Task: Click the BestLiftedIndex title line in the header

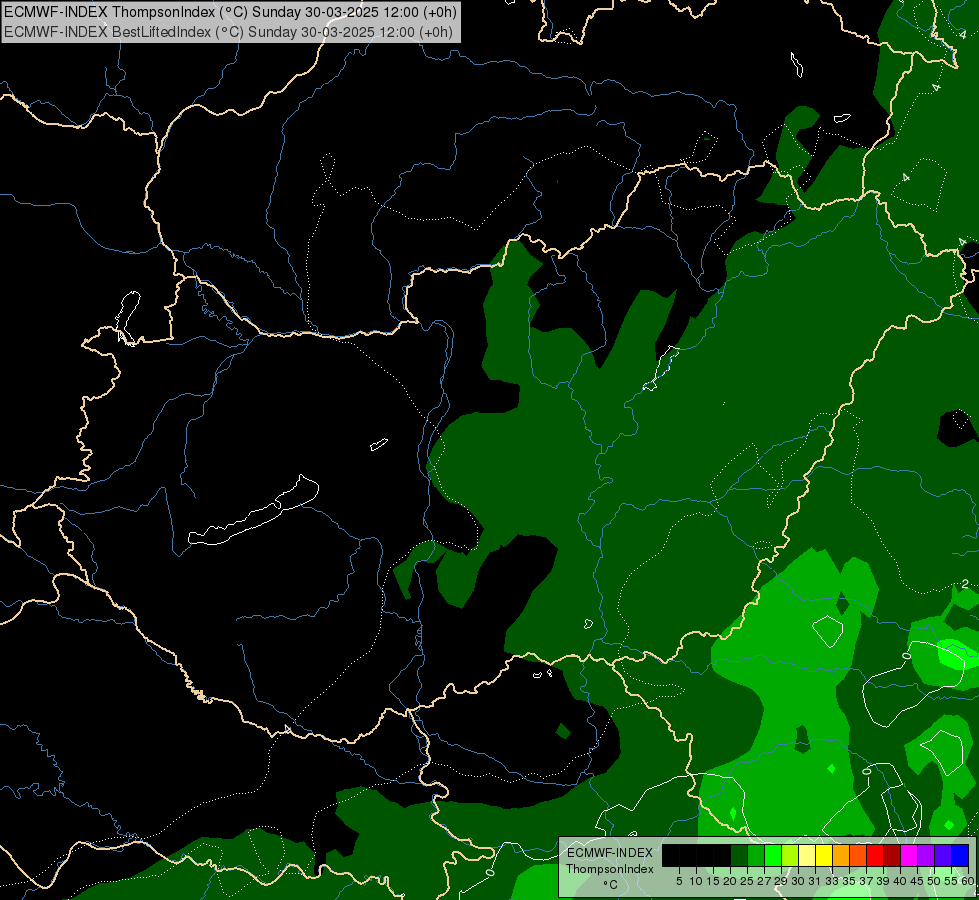Action: 229,32
